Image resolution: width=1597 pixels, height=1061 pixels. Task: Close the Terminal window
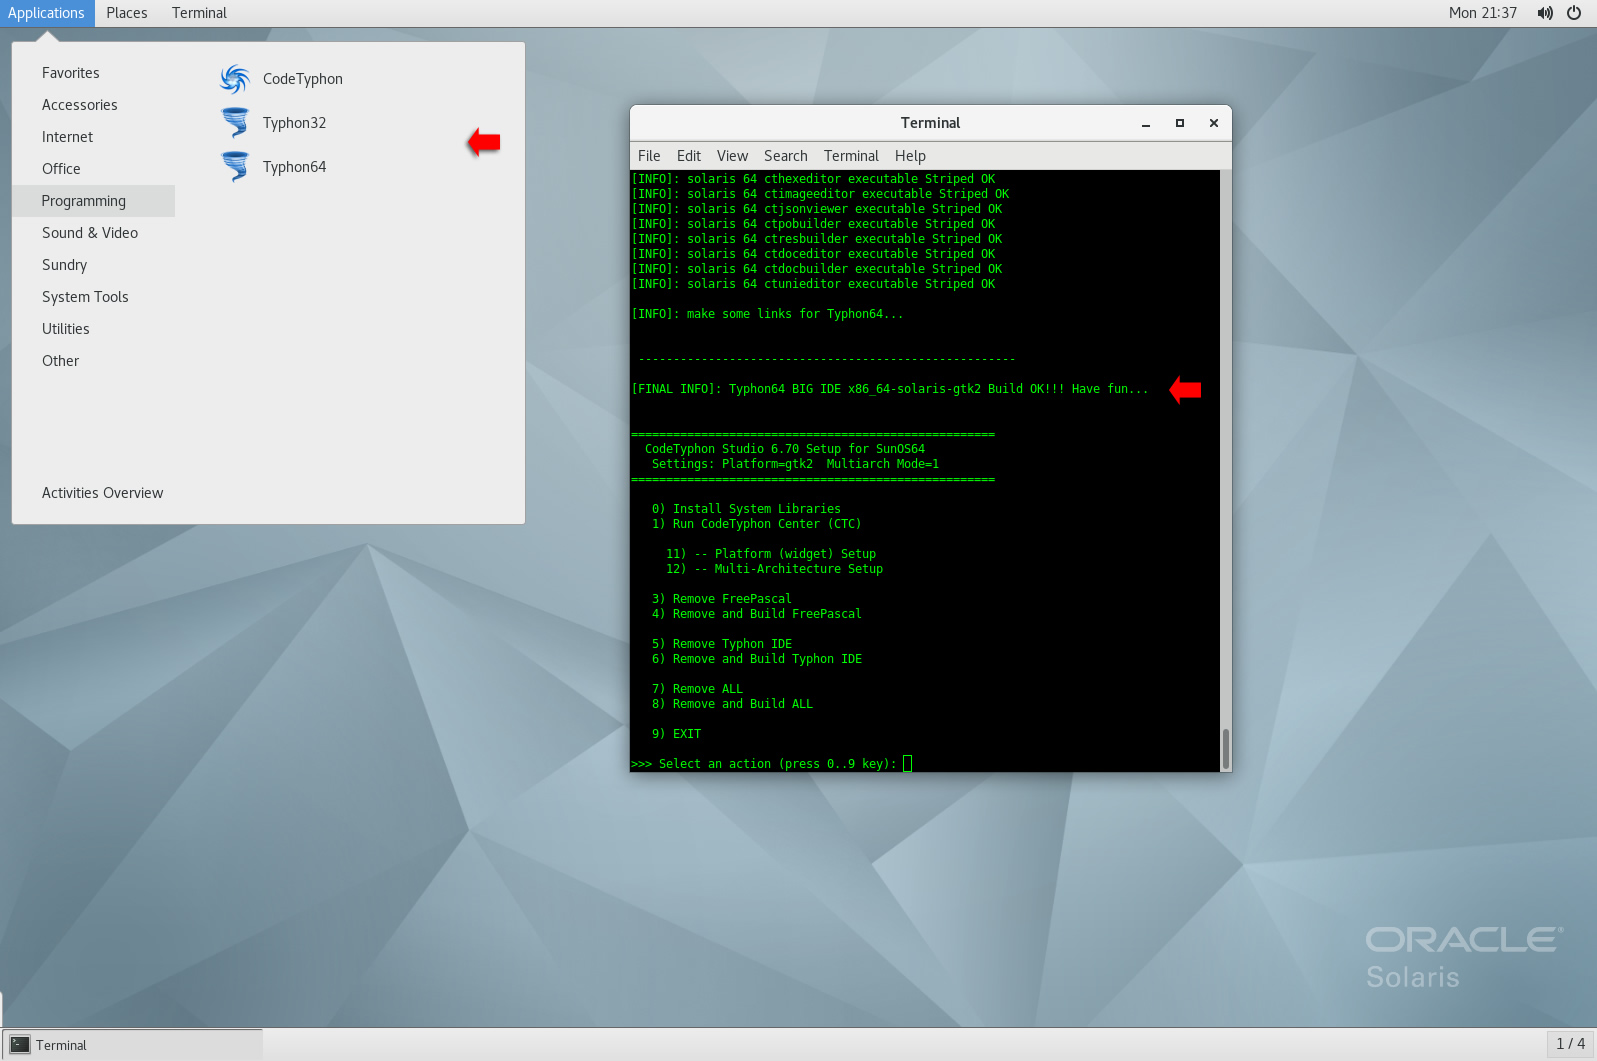click(1214, 123)
